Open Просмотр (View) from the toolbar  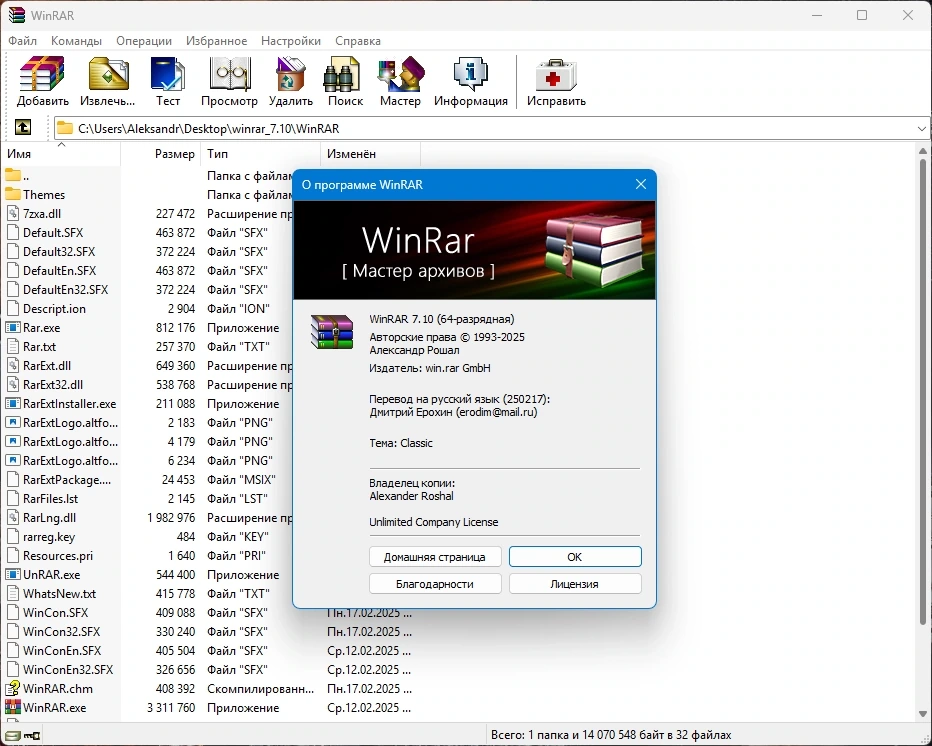[x=229, y=81]
